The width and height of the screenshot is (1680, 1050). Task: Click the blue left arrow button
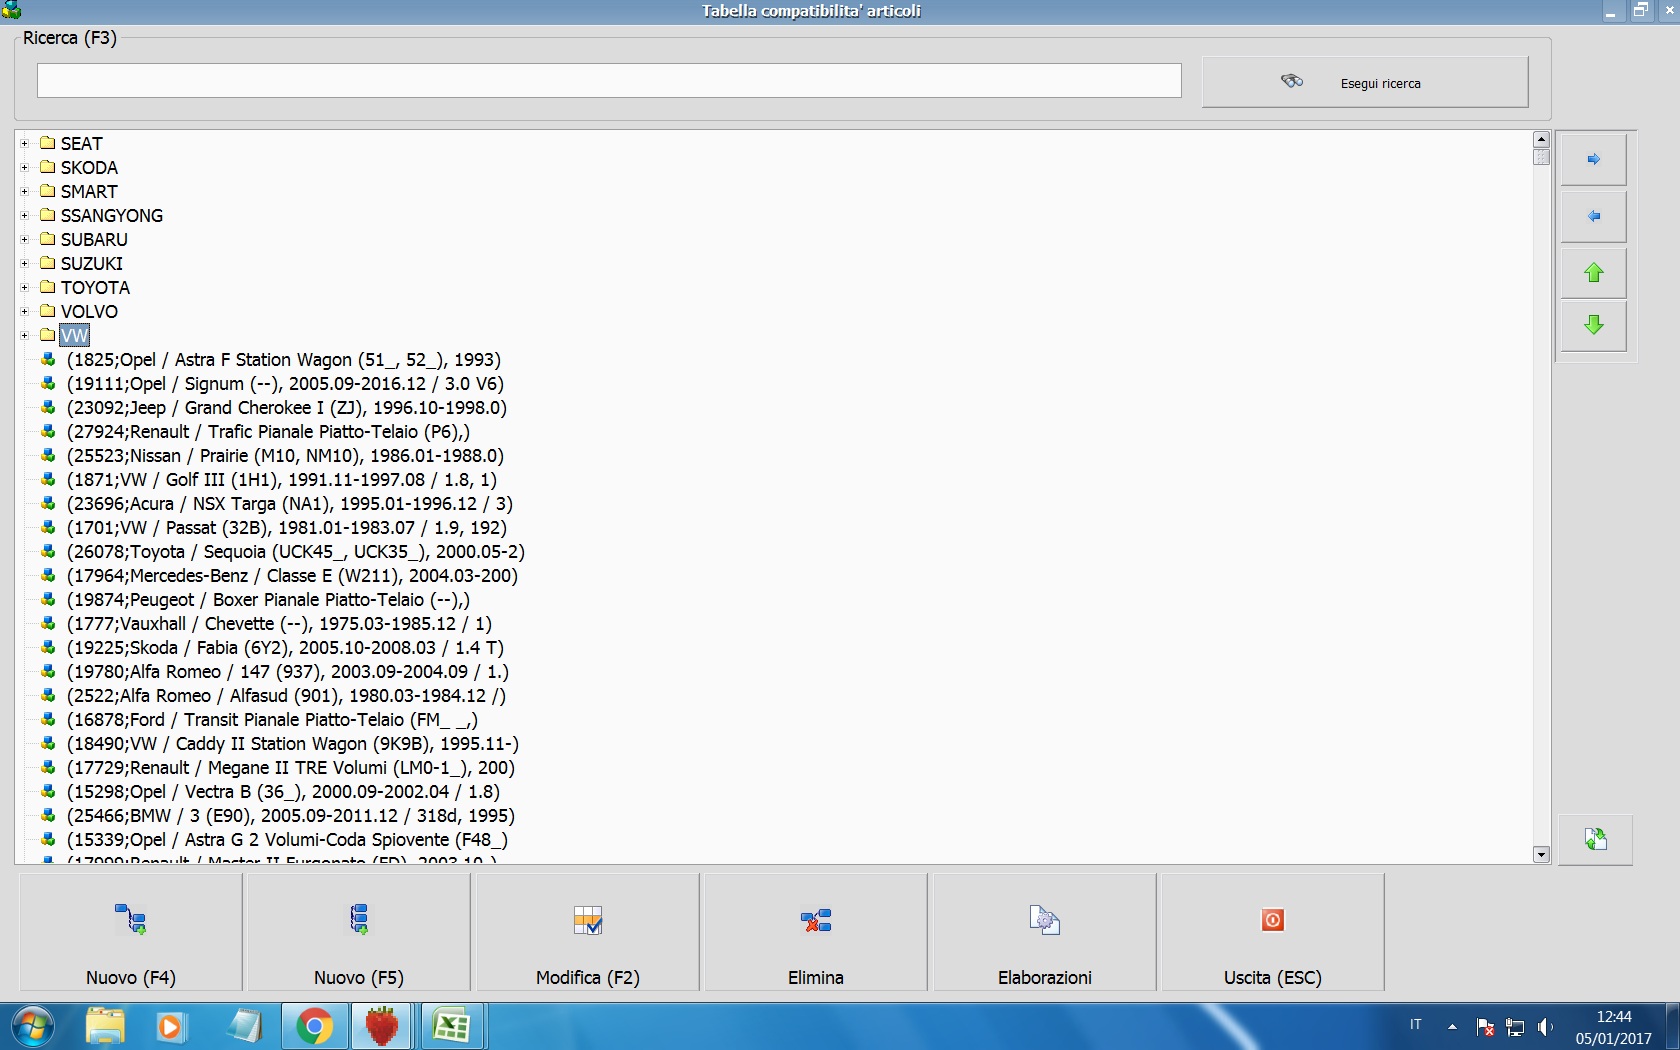(1594, 216)
